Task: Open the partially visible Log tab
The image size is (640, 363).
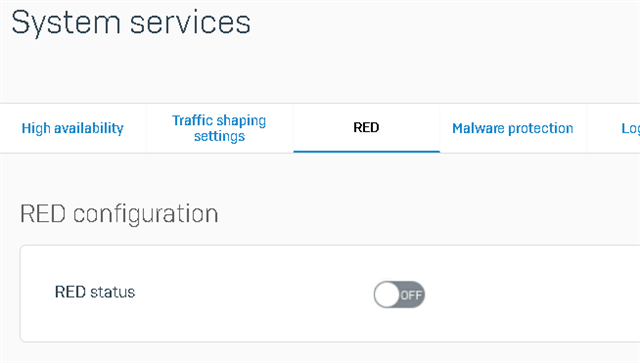Action: coord(630,129)
